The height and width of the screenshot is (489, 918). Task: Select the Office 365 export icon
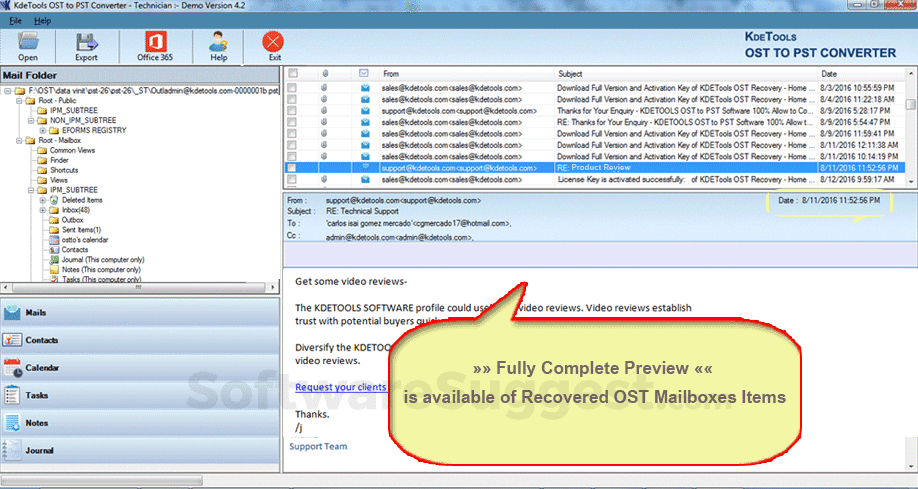click(155, 42)
